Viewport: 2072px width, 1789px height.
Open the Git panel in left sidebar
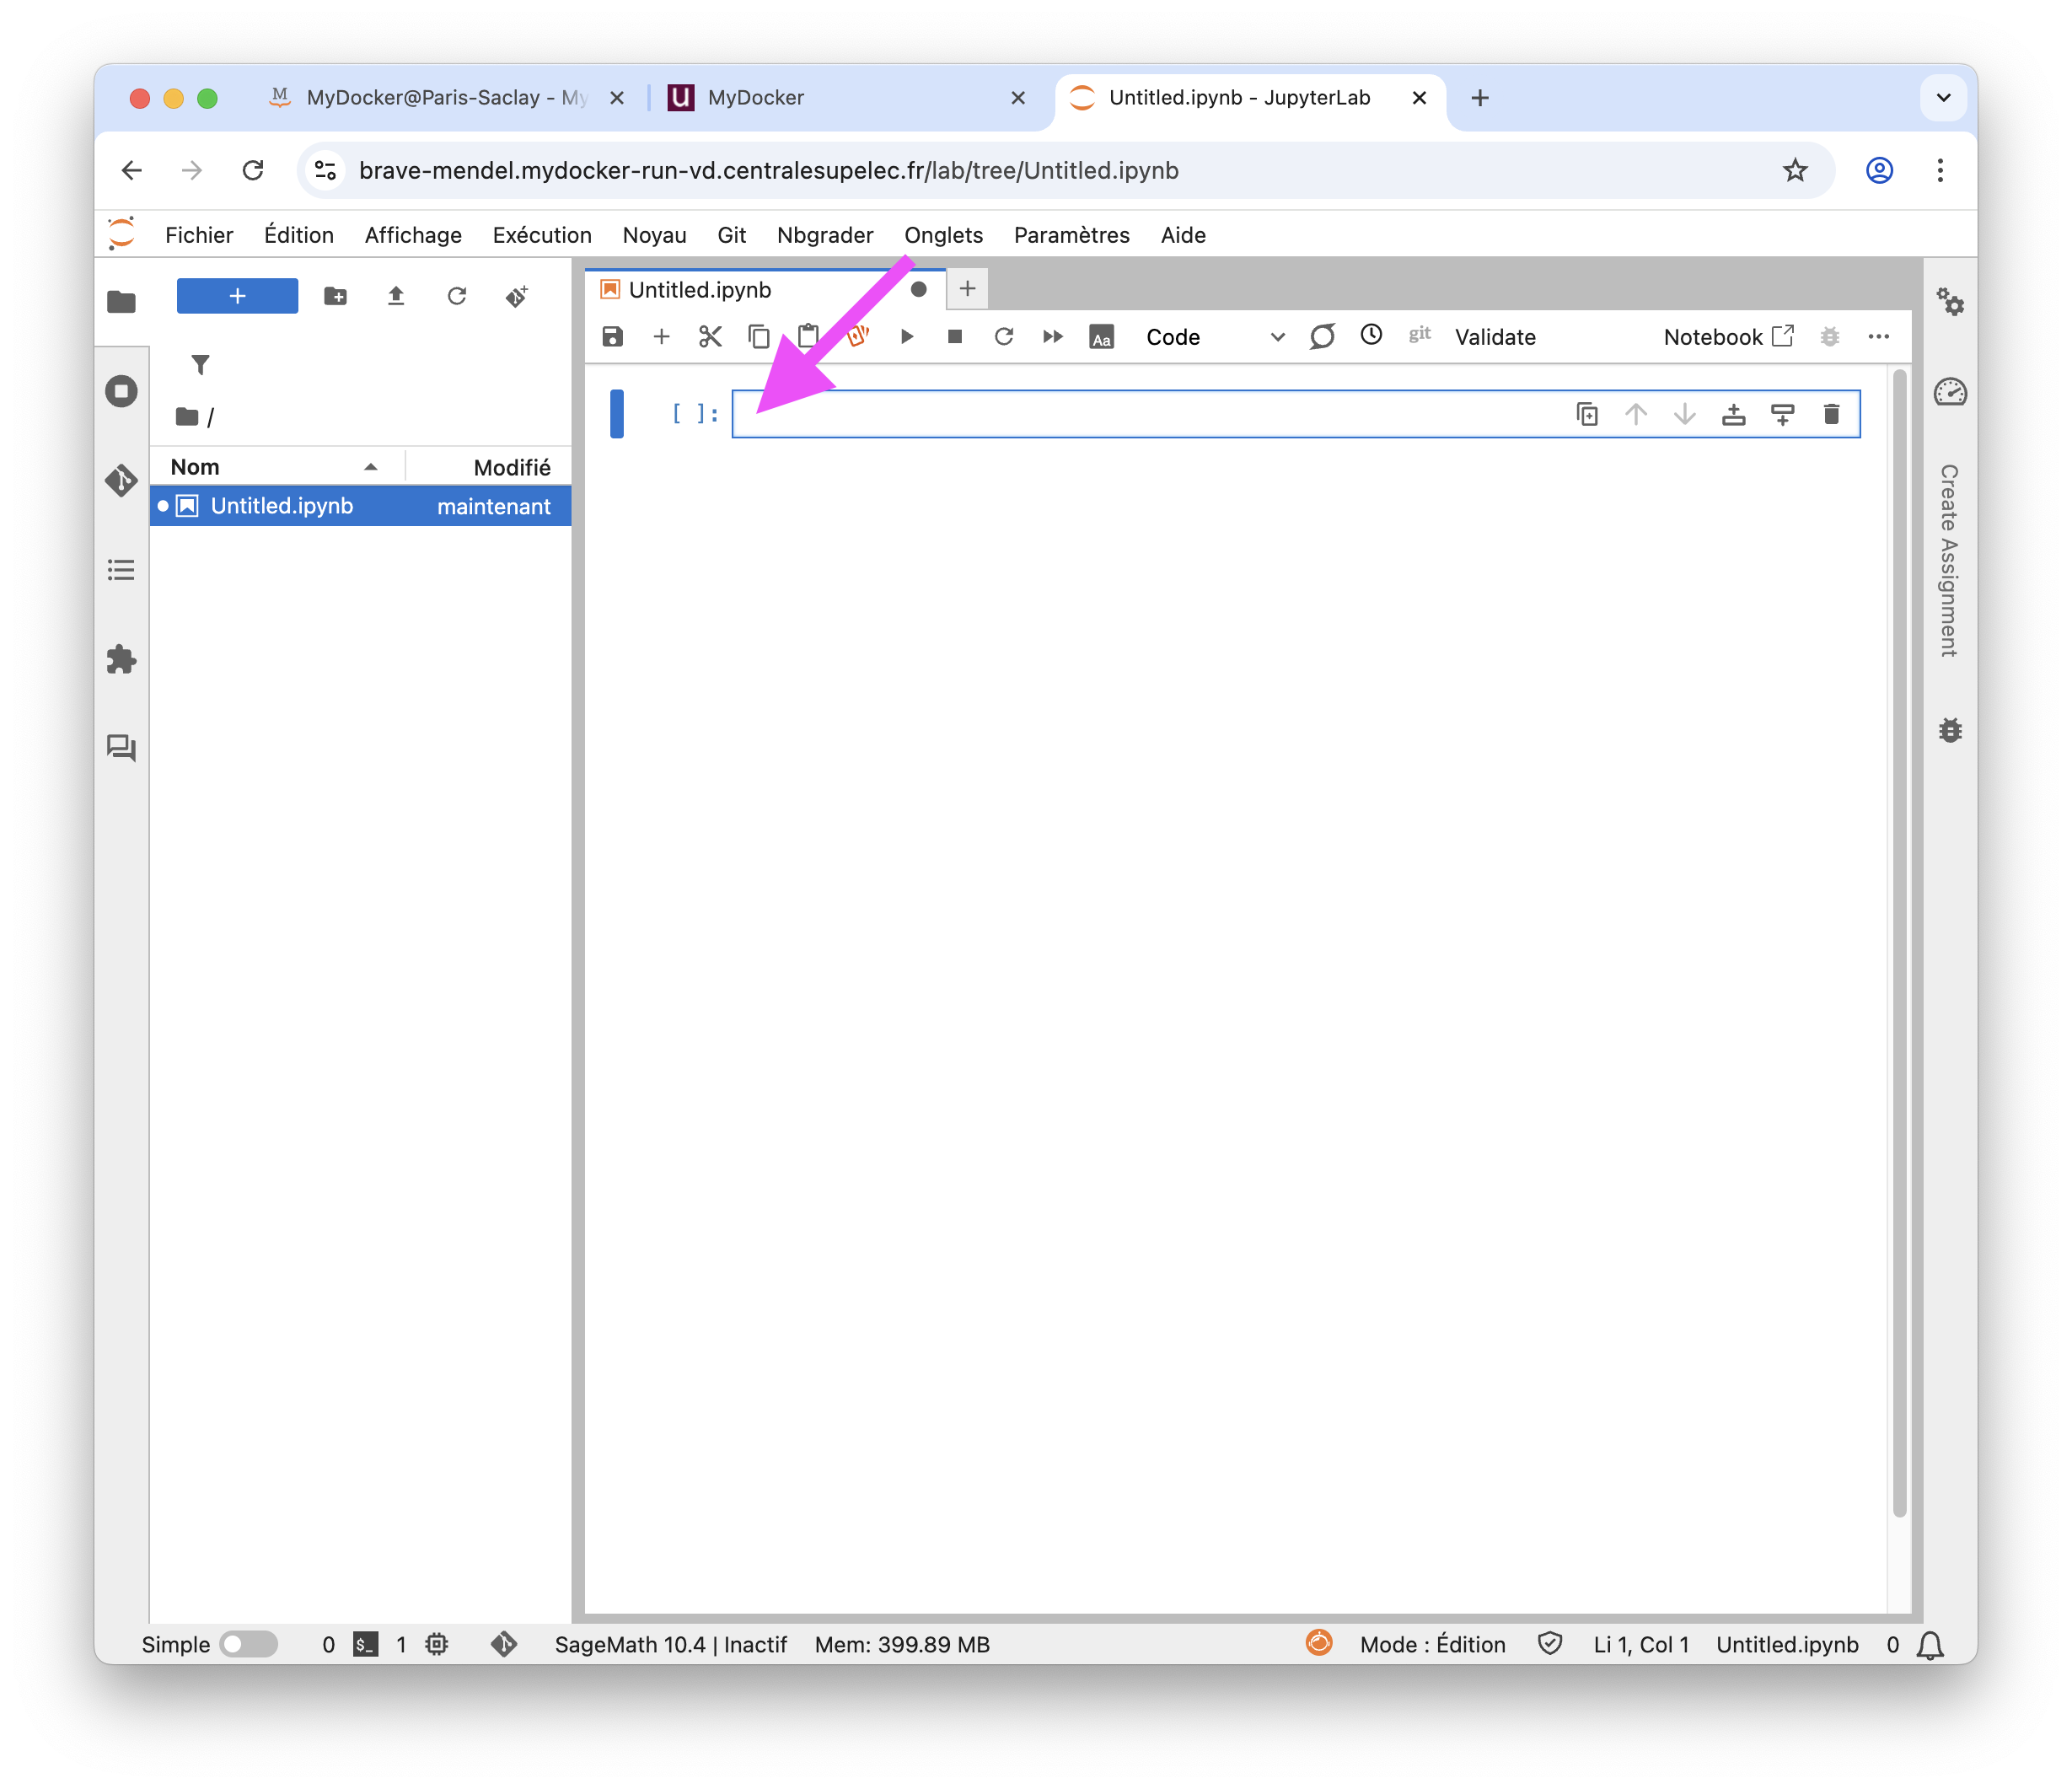121,481
